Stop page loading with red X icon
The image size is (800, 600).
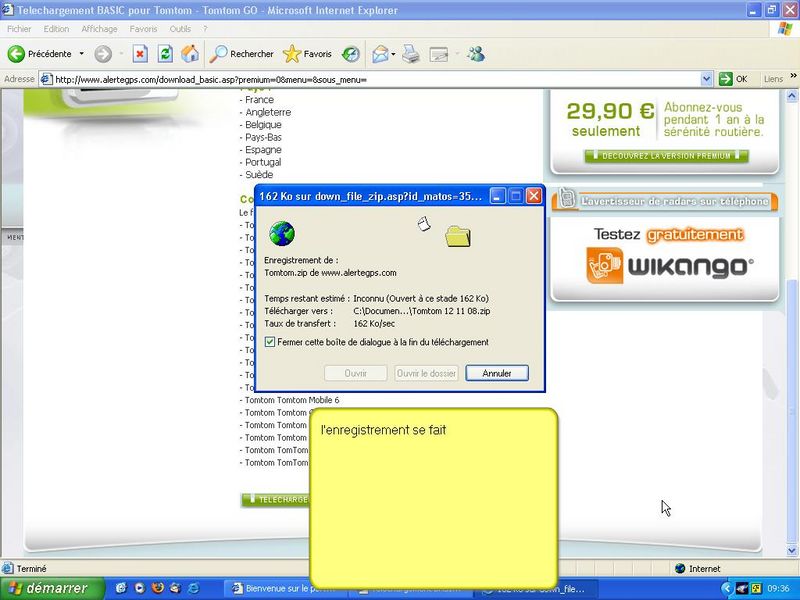point(140,54)
